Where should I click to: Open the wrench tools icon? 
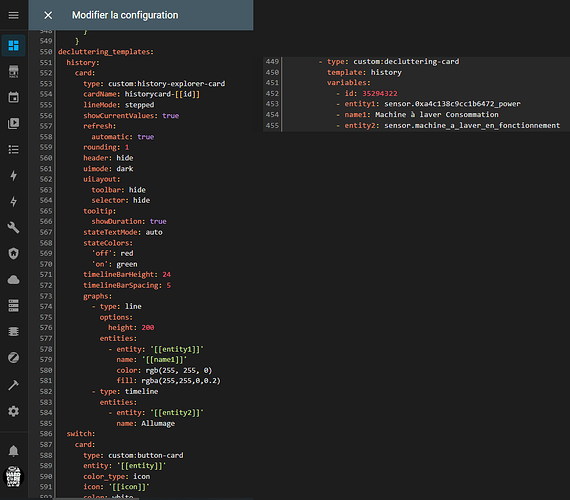(x=13, y=228)
